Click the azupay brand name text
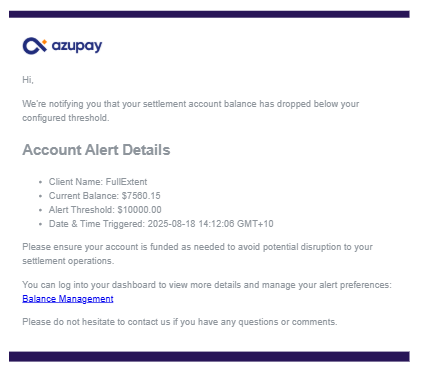429x378 pixels. click(77, 46)
